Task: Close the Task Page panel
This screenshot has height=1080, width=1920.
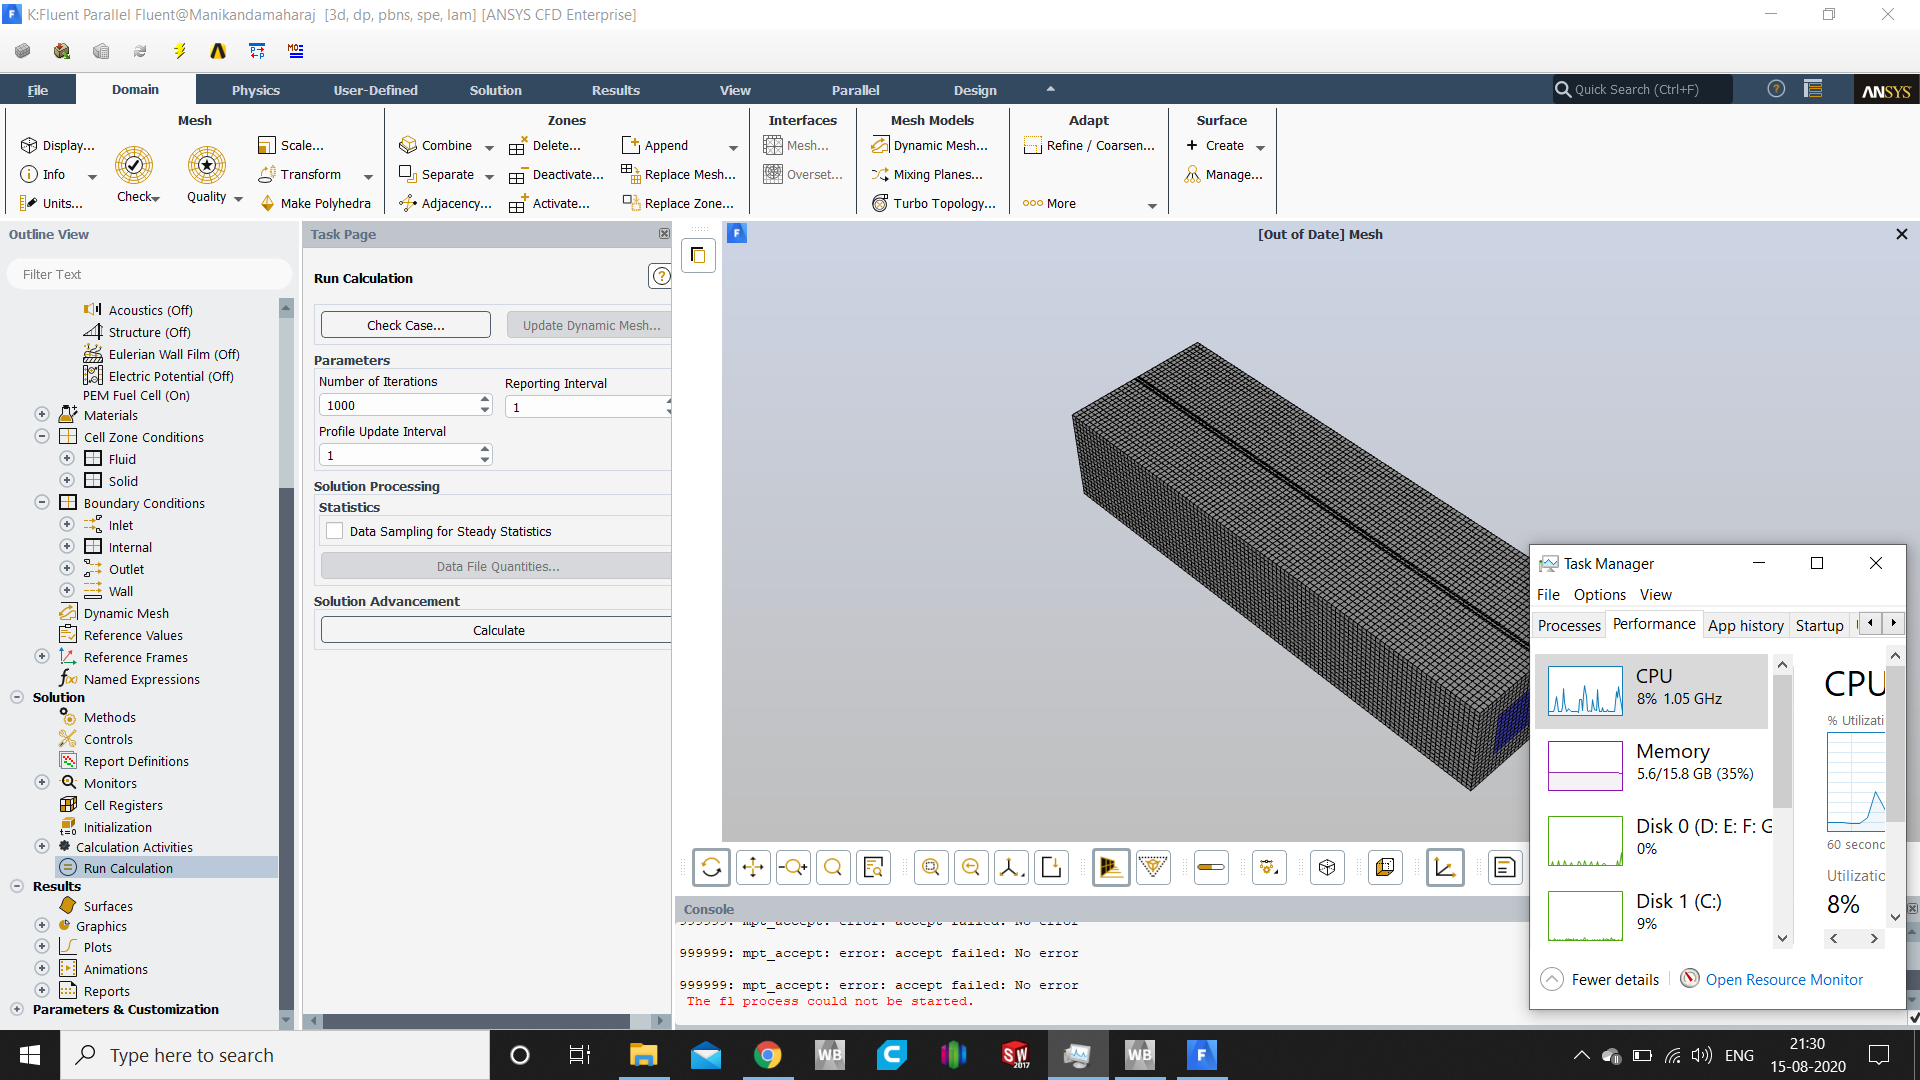Action: point(664,233)
